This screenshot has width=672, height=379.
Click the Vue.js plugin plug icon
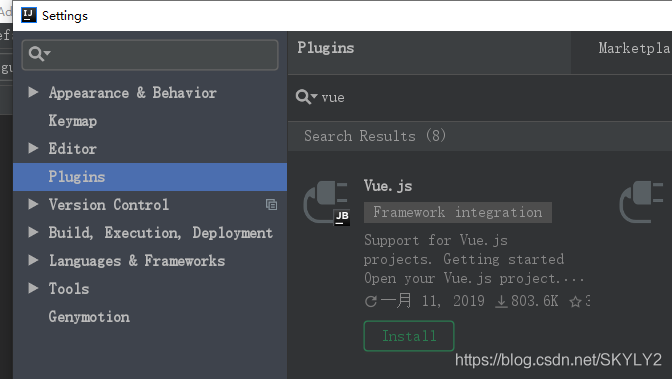coord(327,203)
